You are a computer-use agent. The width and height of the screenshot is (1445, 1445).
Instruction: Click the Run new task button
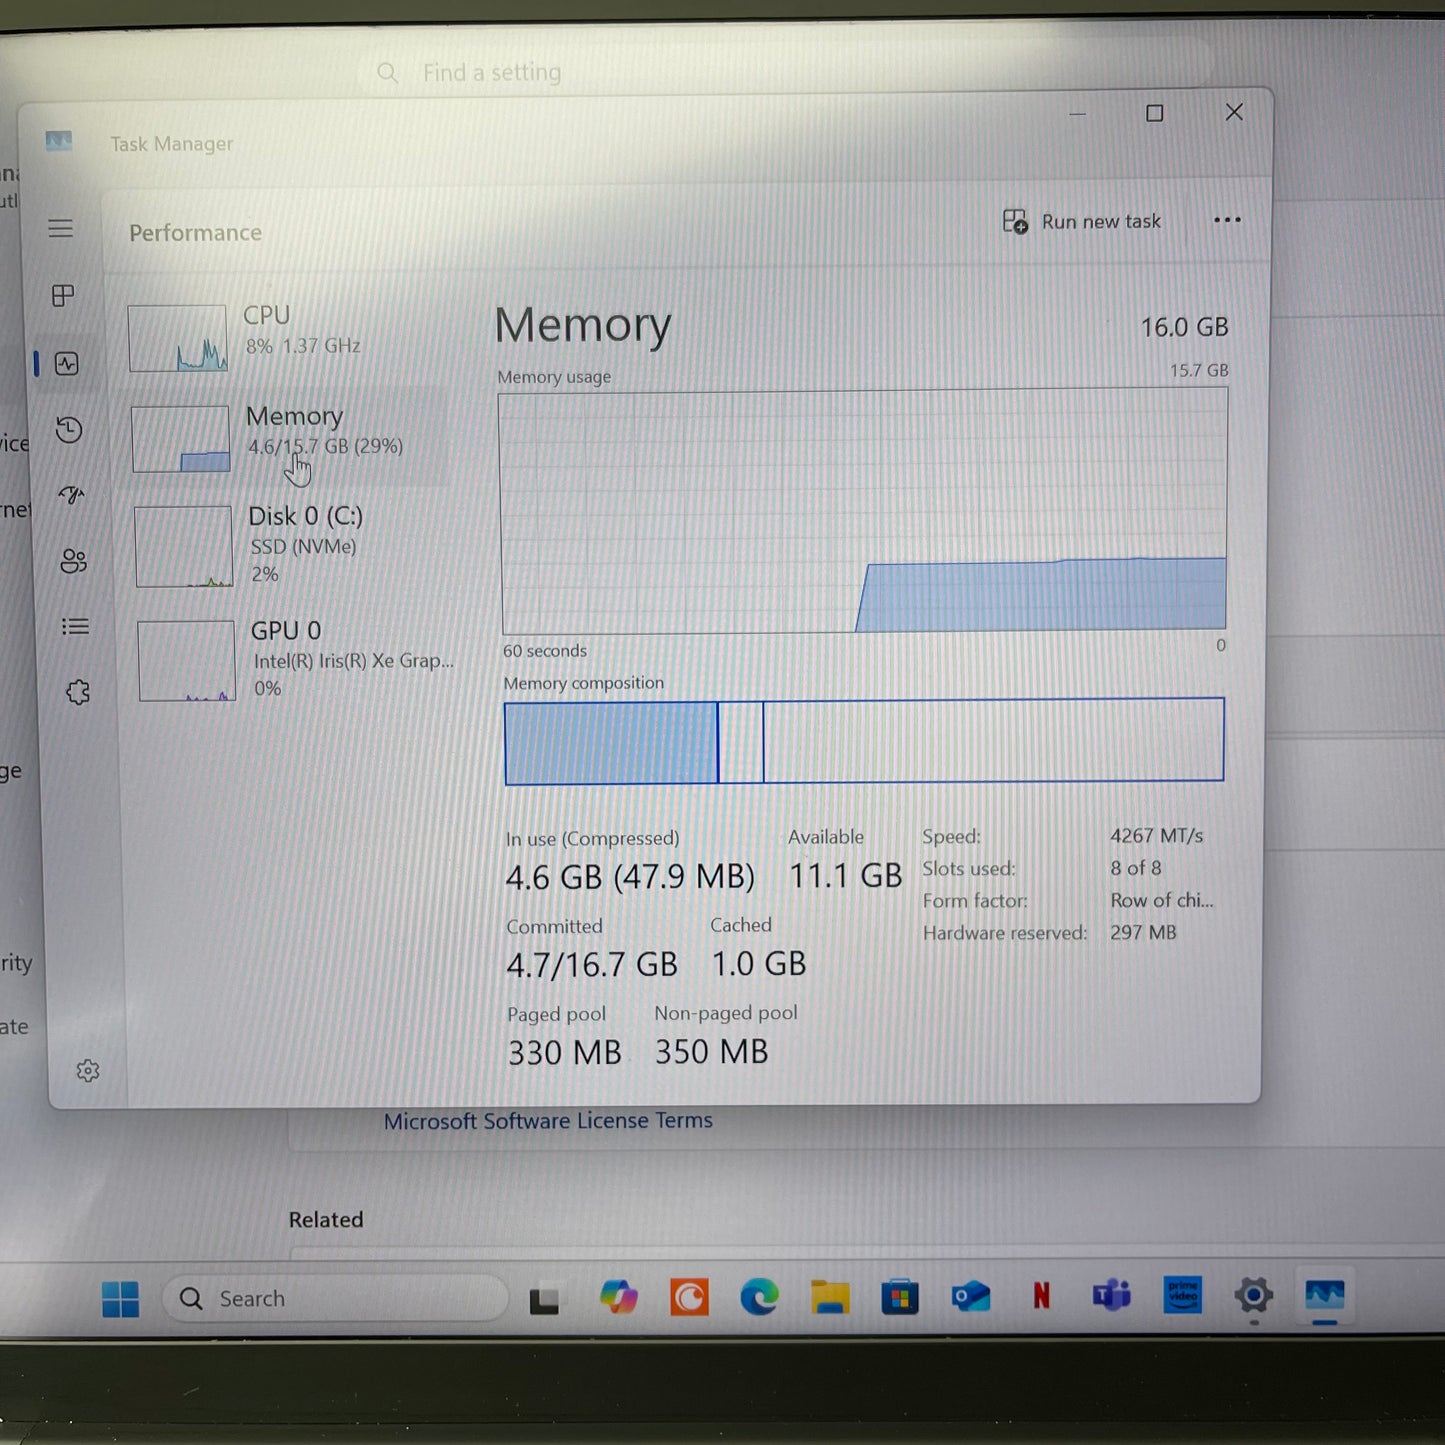pyautogui.click(x=1081, y=221)
